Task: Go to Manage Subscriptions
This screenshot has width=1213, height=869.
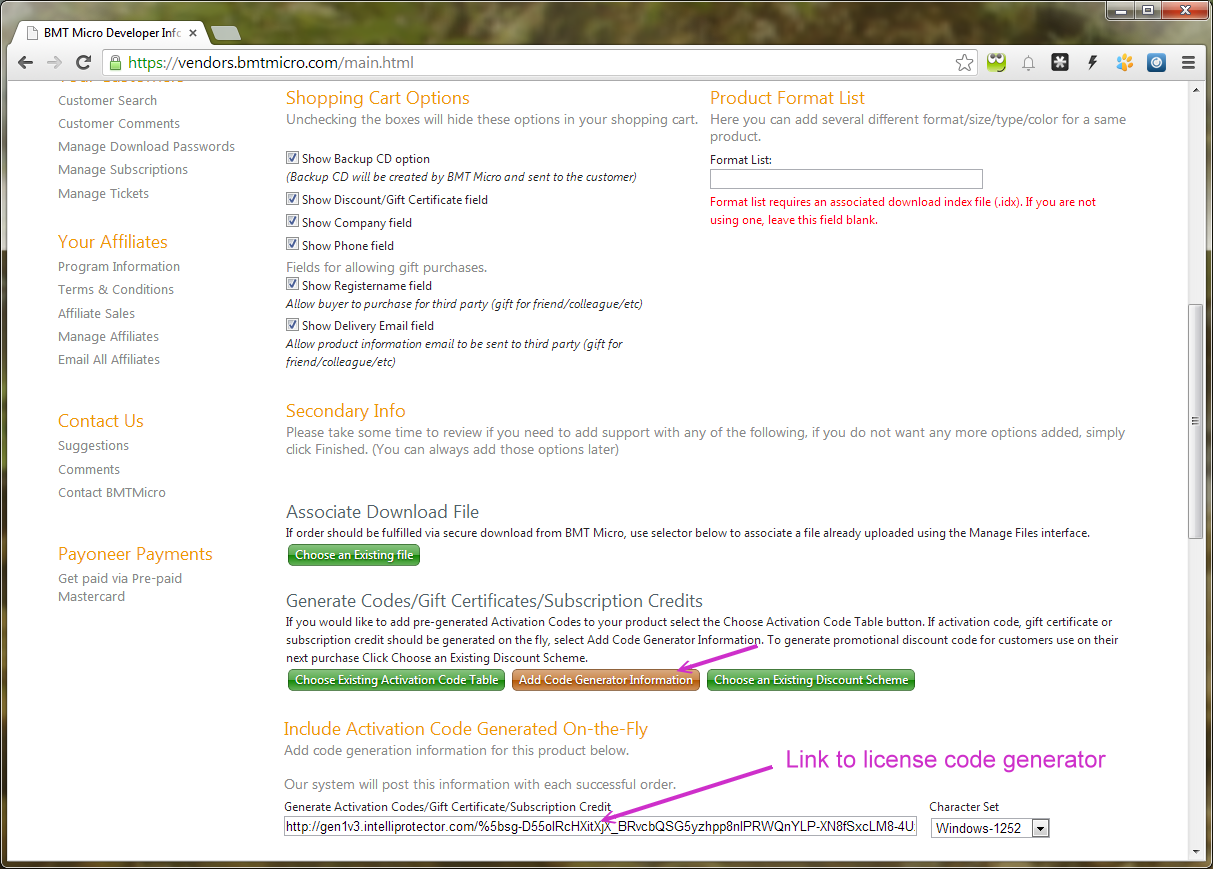Action: 123,169
